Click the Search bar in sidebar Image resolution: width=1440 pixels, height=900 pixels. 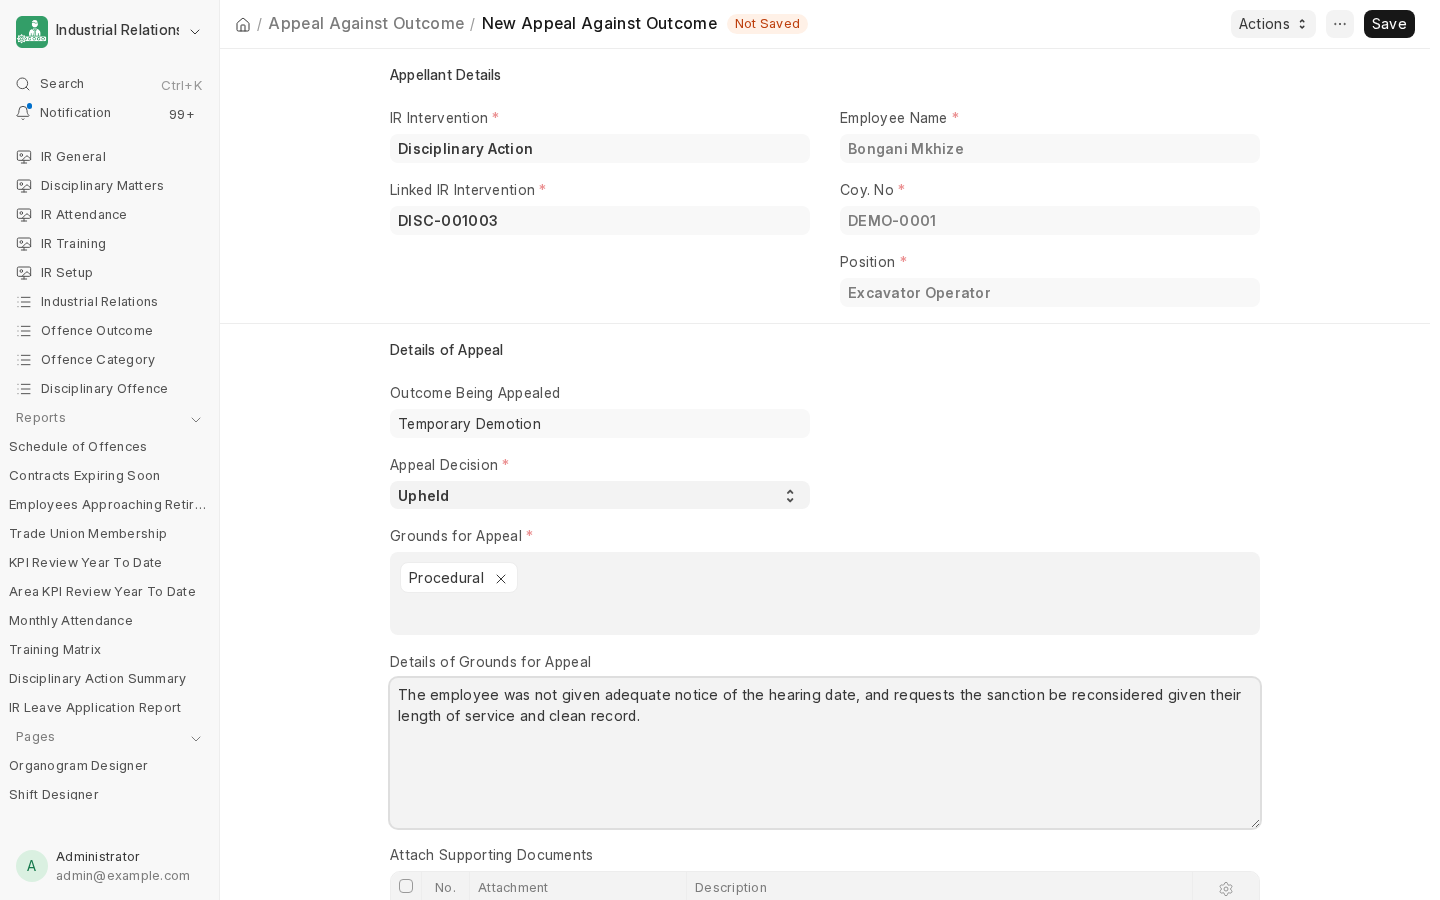click(109, 84)
